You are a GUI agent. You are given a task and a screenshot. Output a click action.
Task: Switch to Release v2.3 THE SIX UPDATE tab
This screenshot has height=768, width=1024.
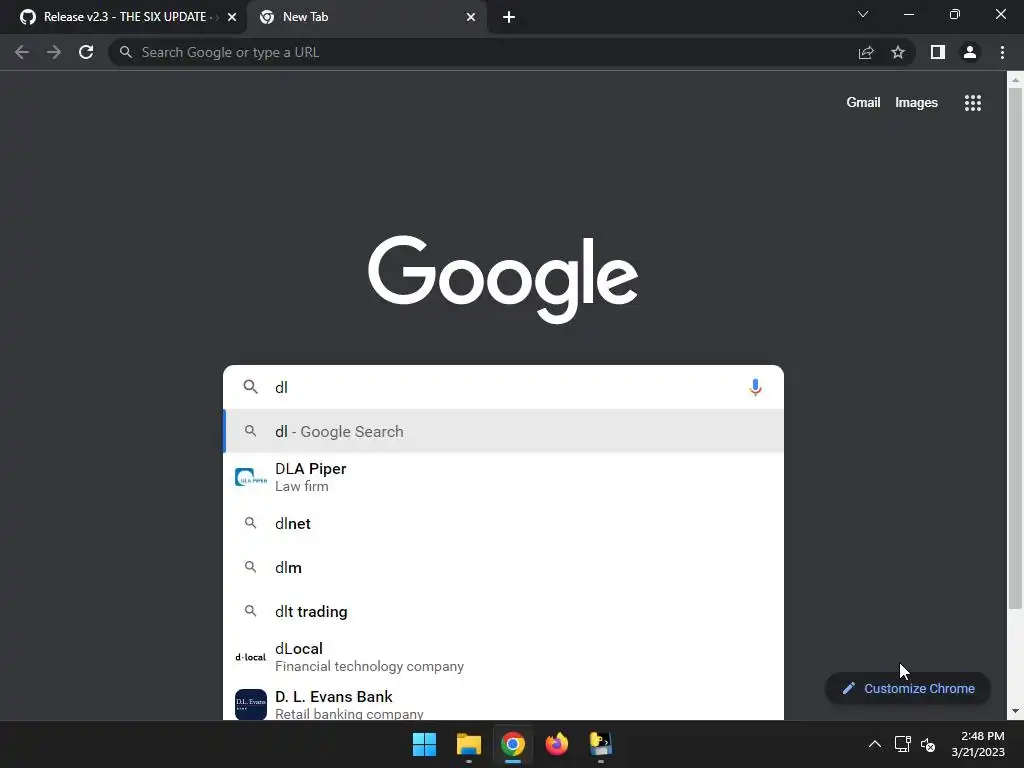tap(123, 17)
